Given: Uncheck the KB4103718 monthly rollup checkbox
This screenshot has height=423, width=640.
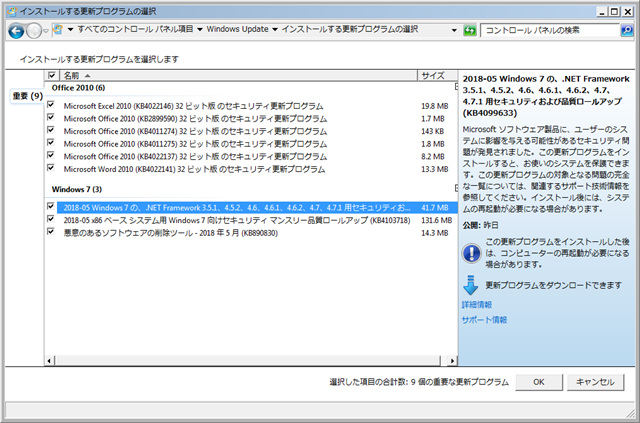Looking at the screenshot, I should click(x=51, y=219).
